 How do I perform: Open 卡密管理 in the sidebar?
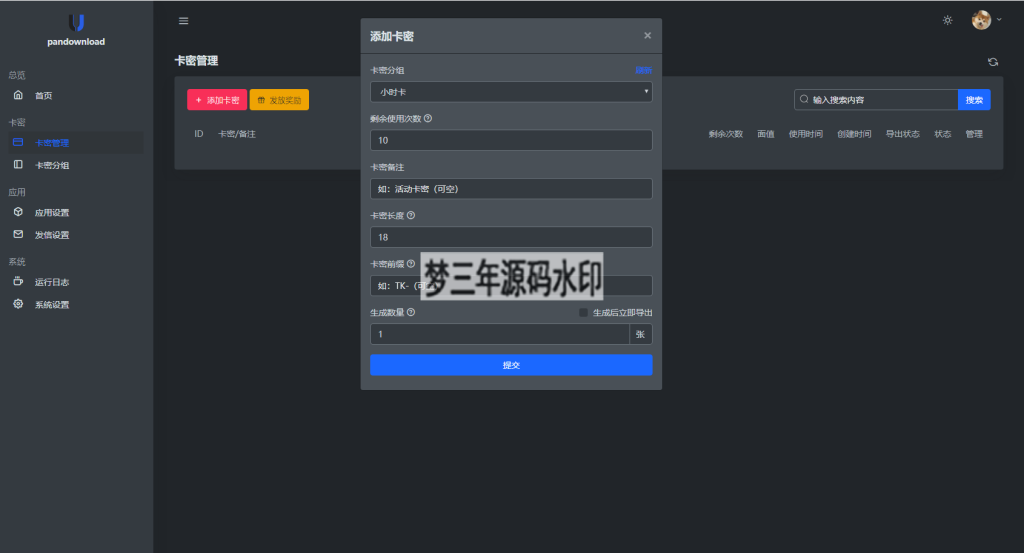click(x=52, y=143)
